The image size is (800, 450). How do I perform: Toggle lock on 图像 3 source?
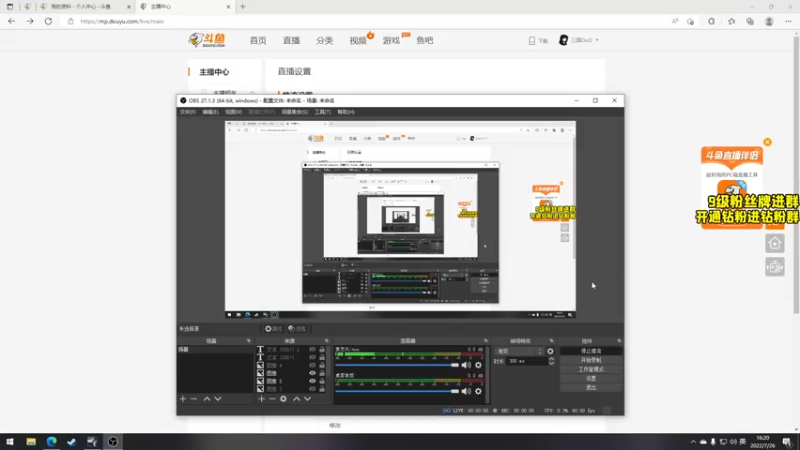pyautogui.click(x=322, y=389)
